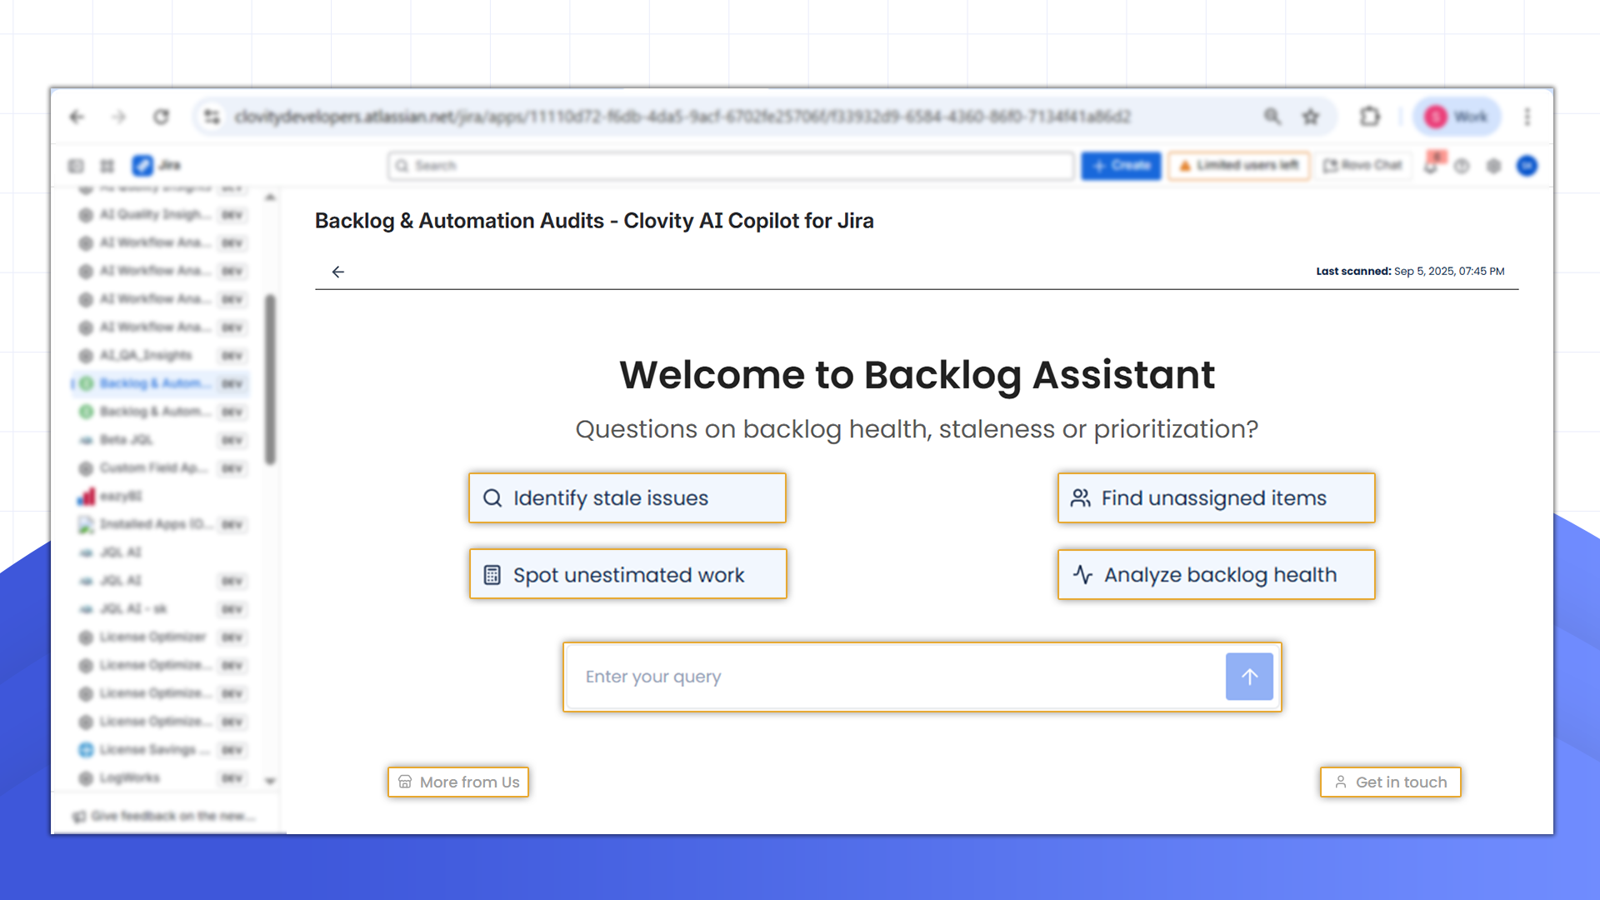
Task: Go back using the browser back arrow
Action: point(77,117)
